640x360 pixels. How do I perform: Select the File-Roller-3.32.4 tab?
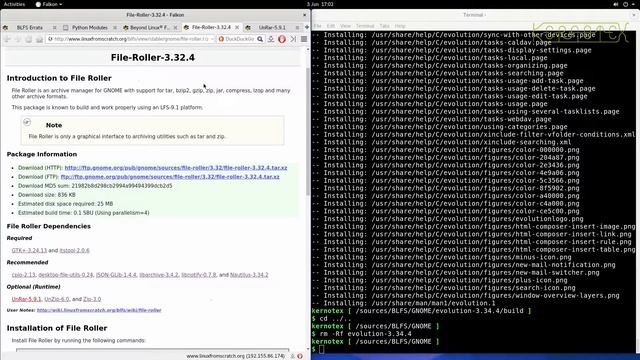(211, 27)
